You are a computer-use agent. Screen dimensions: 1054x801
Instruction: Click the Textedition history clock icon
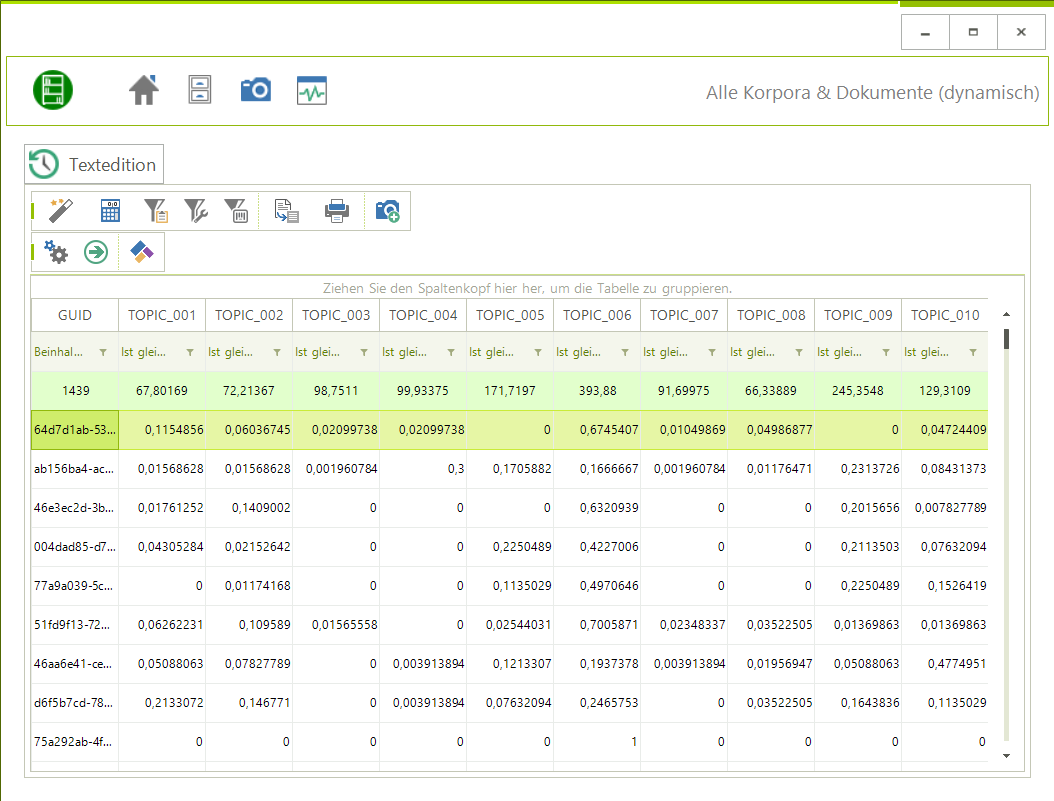click(44, 164)
